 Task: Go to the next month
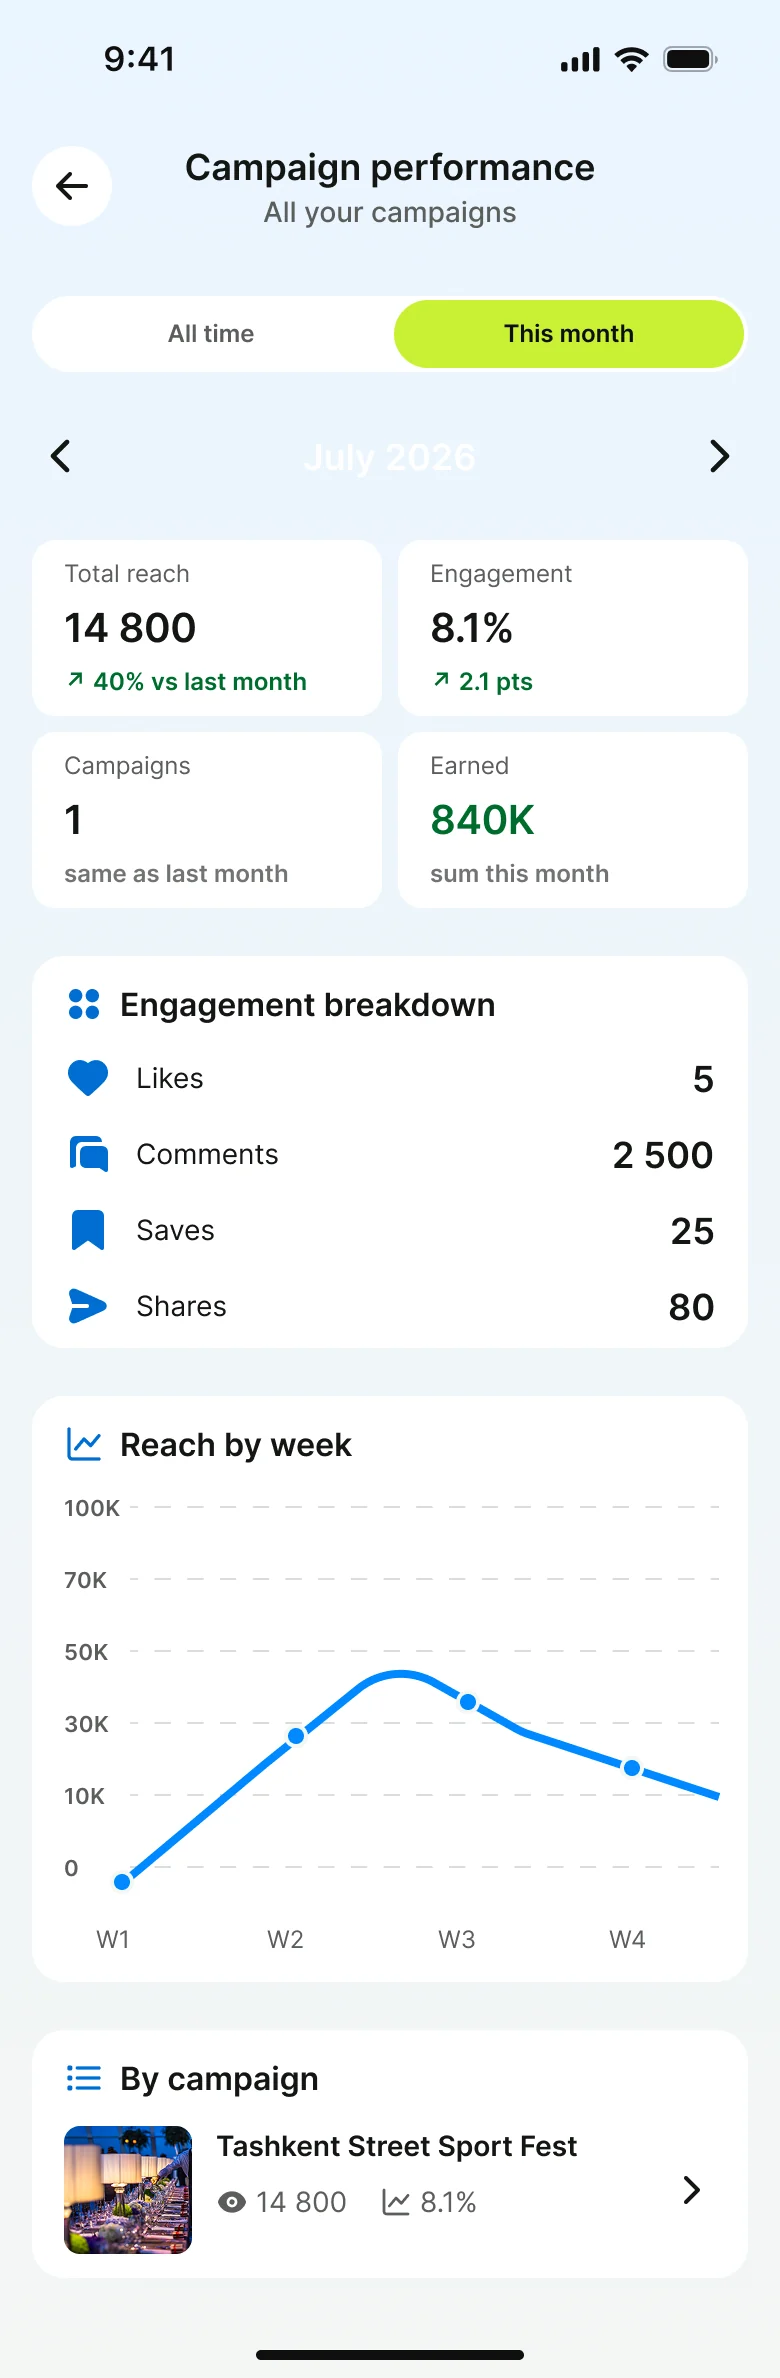[719, 456]
